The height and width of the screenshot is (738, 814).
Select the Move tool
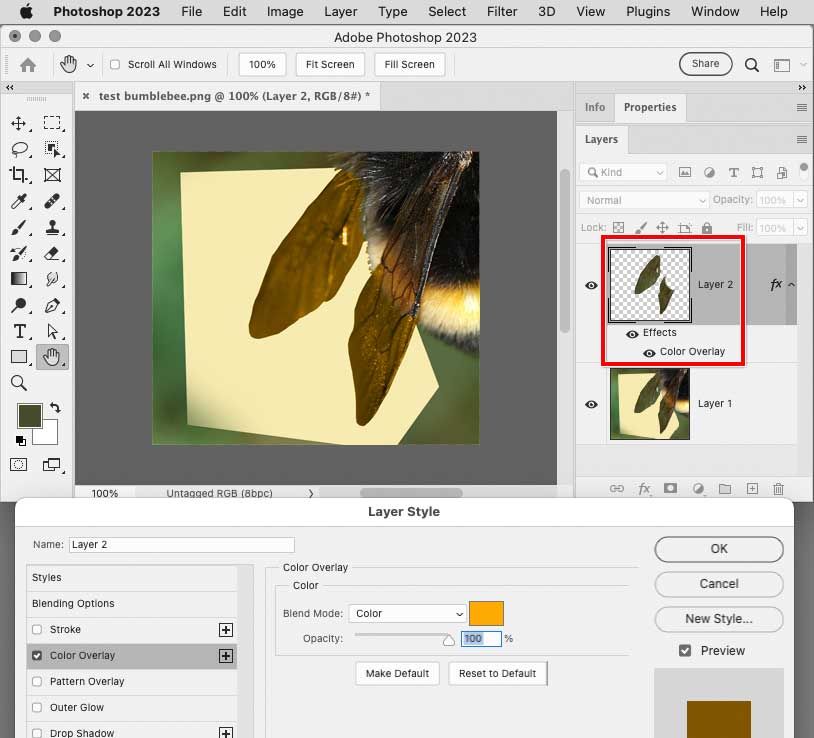18,123
